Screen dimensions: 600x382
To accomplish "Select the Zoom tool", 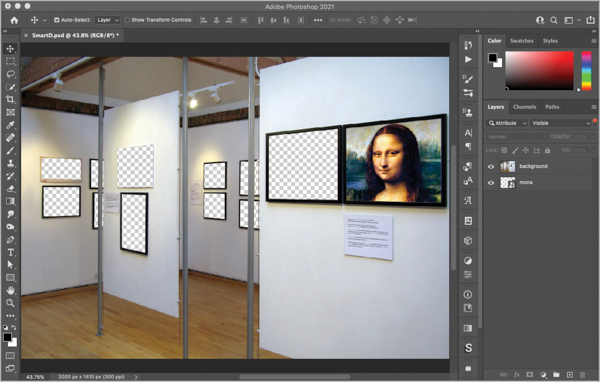I will click(10, 303).
